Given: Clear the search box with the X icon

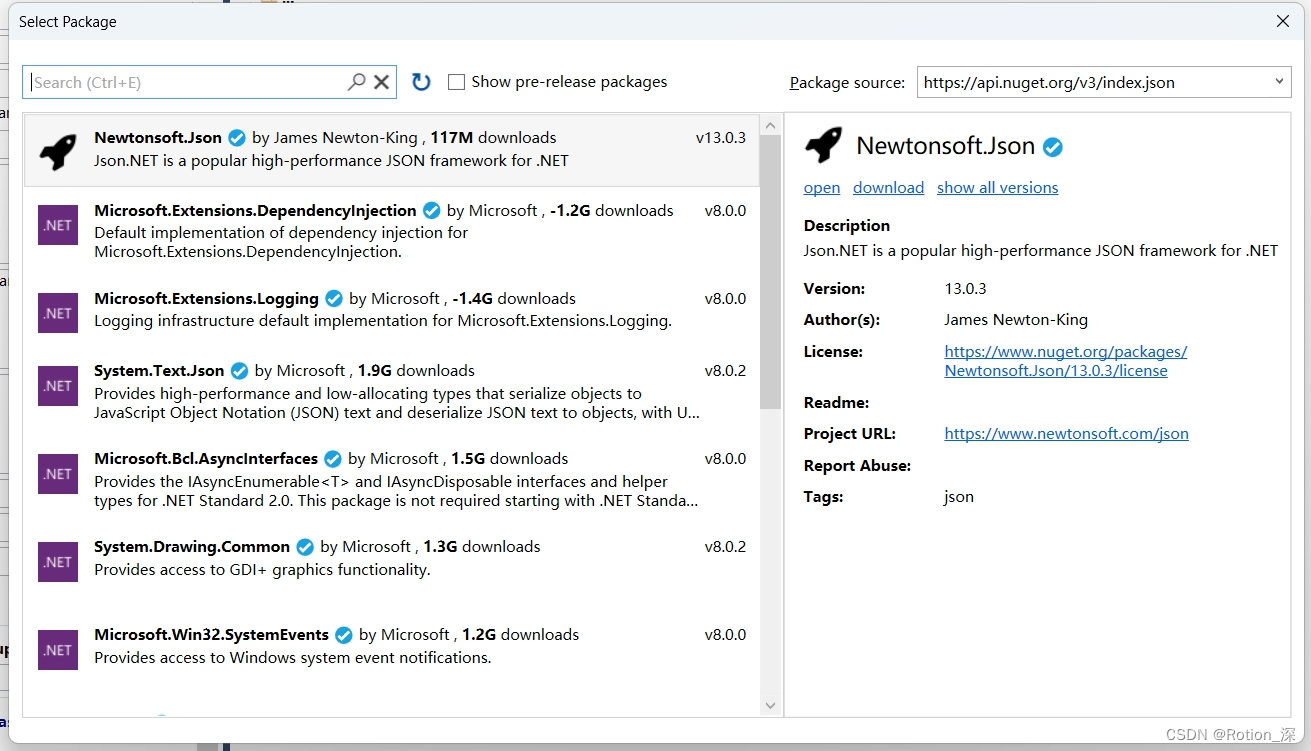Looking at the screenshot, I should point(381,81).
